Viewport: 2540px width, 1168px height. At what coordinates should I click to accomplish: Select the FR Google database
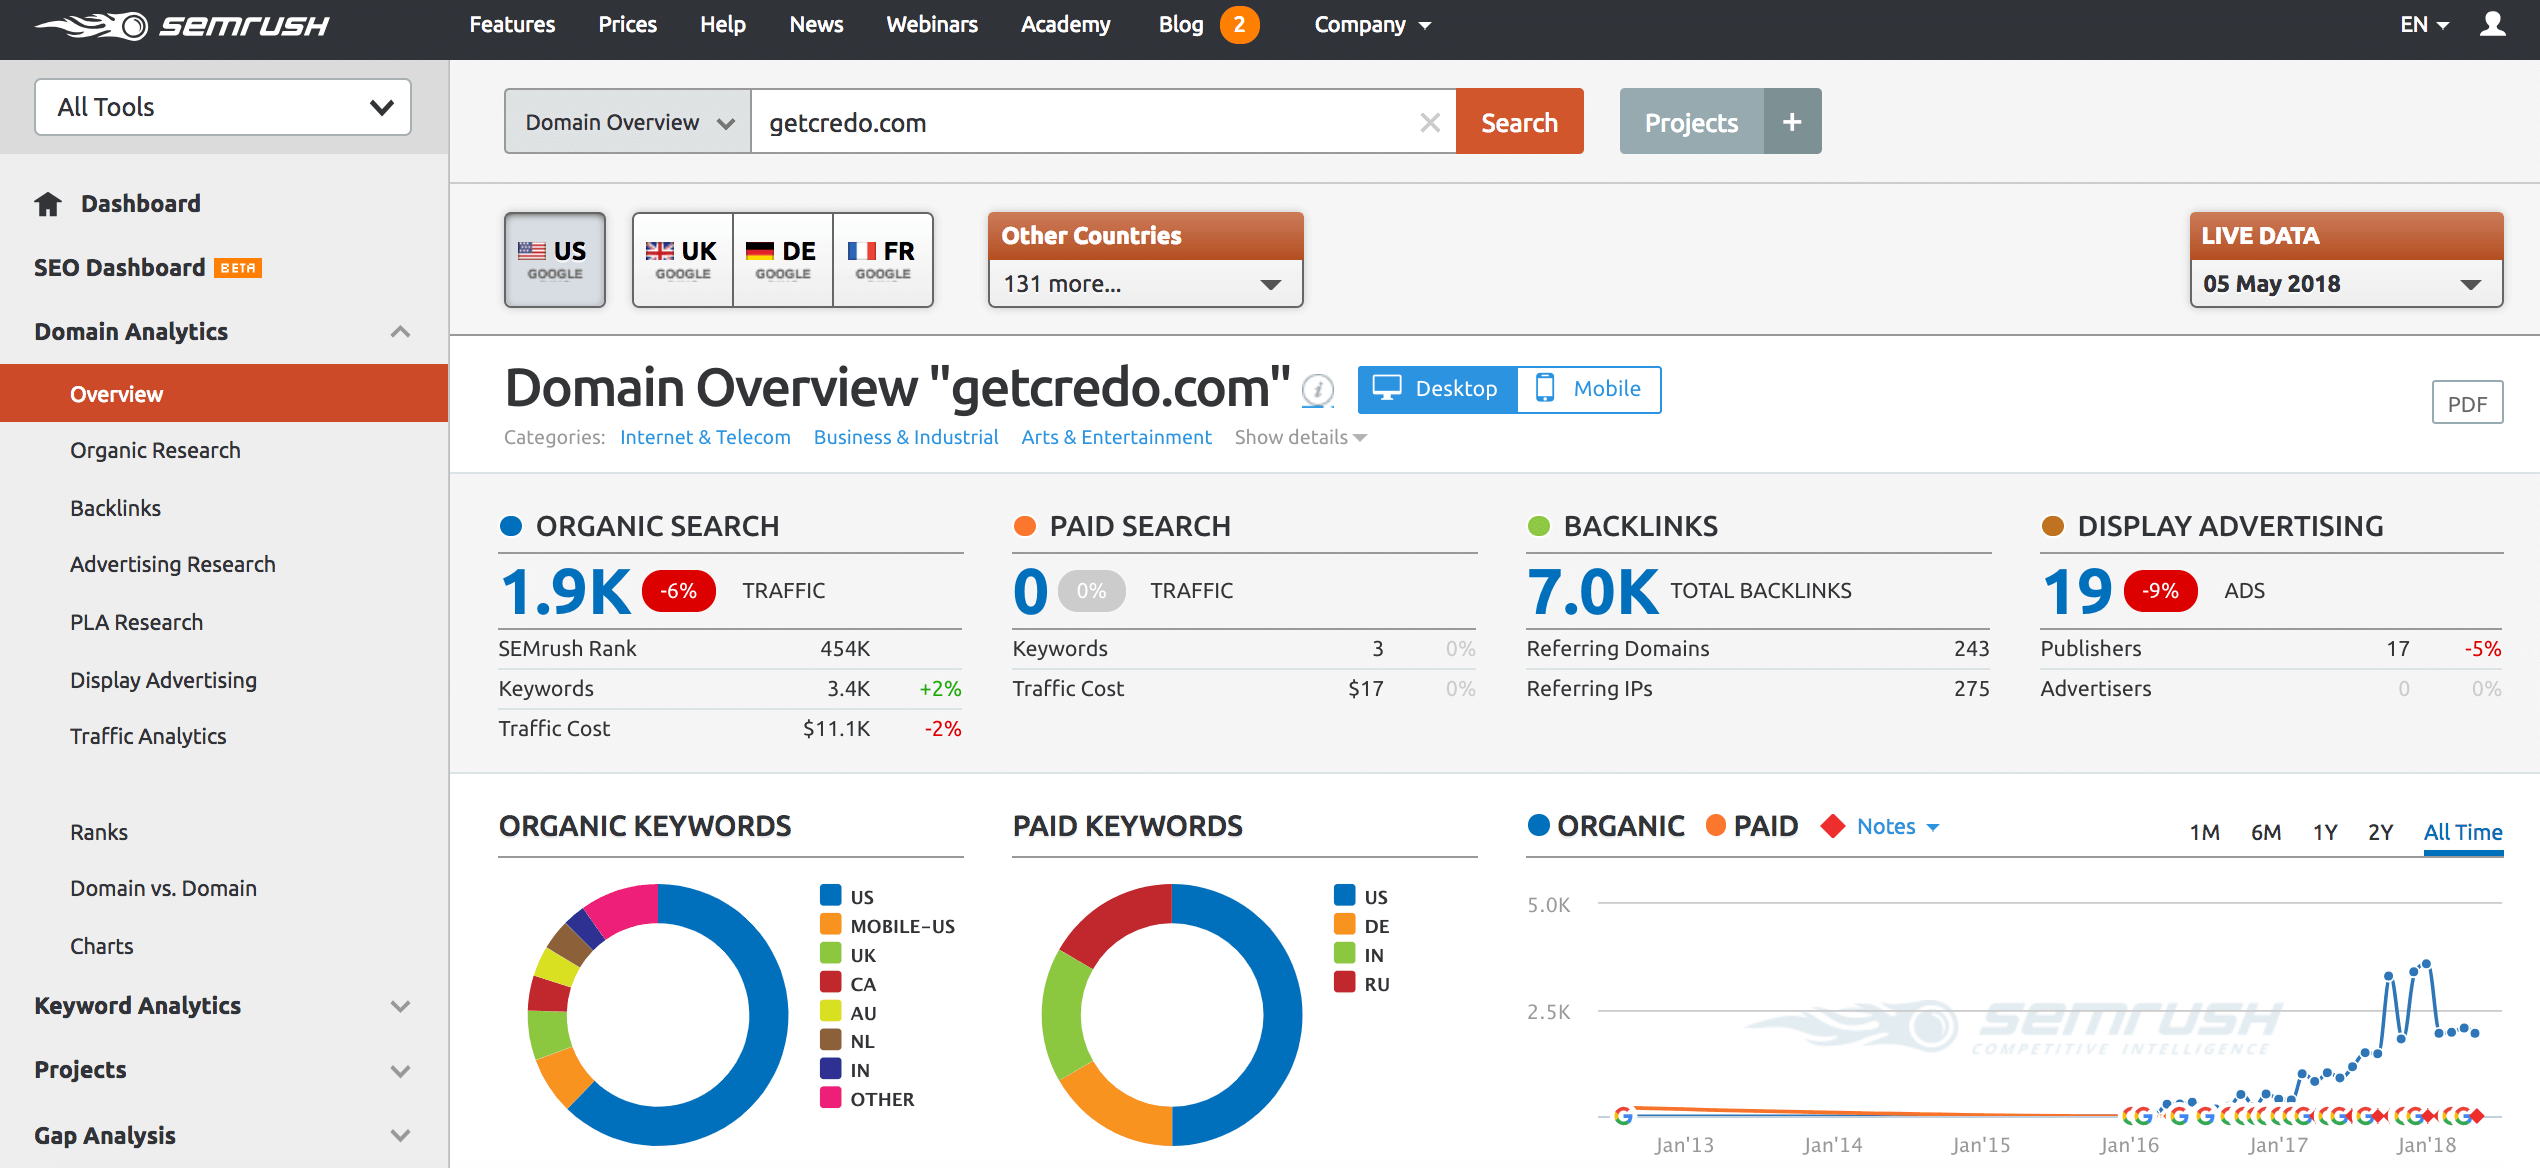(x=883, y=260)
